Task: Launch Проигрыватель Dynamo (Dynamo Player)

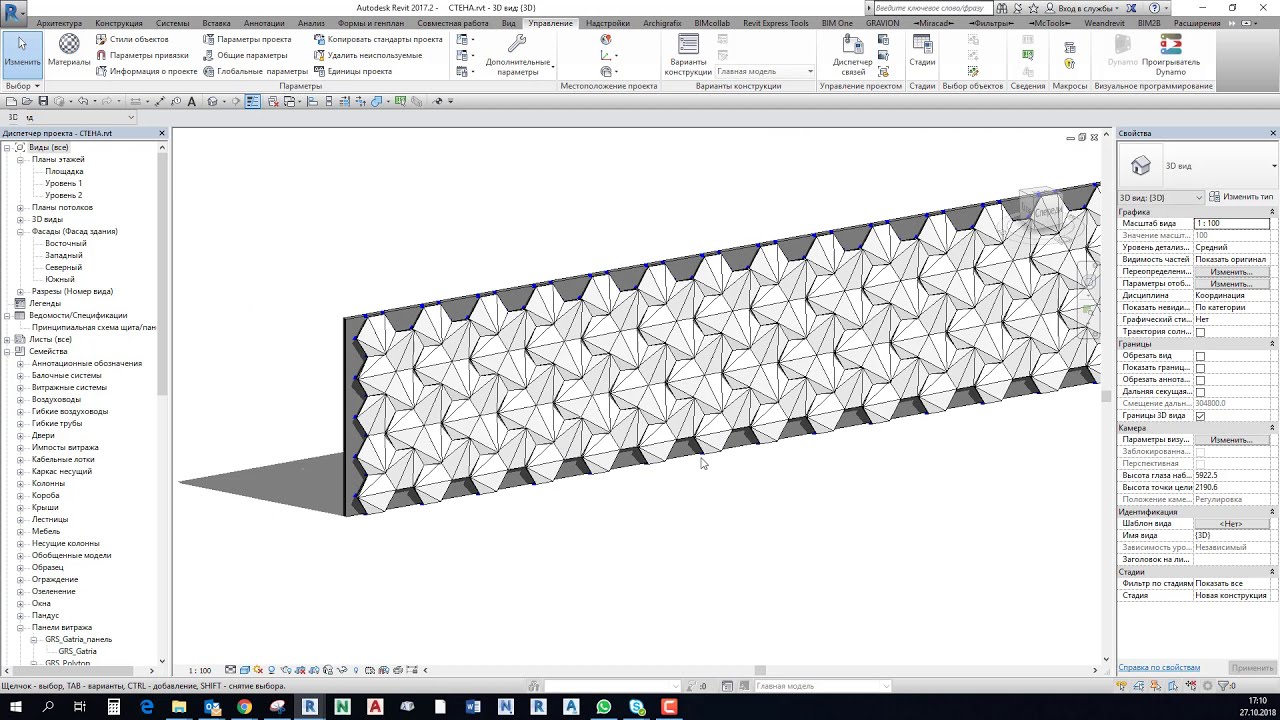Action: pos(1170,54)
